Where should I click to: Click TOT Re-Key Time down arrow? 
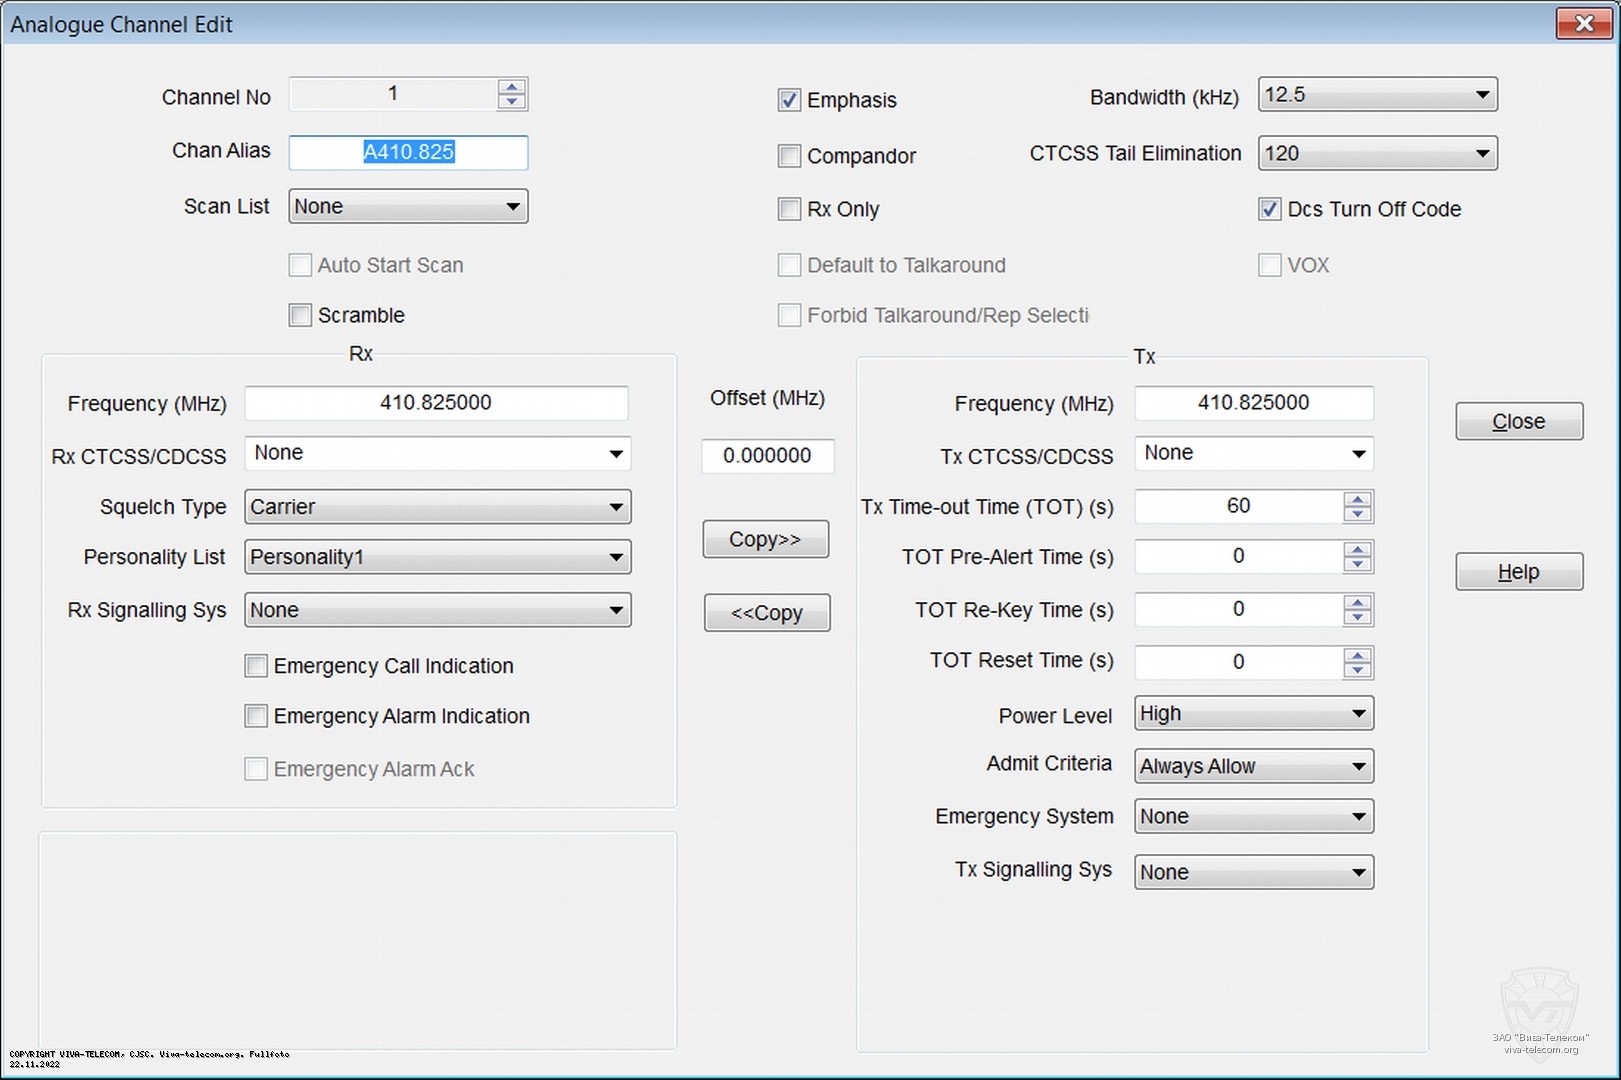pyautogui.click(x=1357, y=617)
